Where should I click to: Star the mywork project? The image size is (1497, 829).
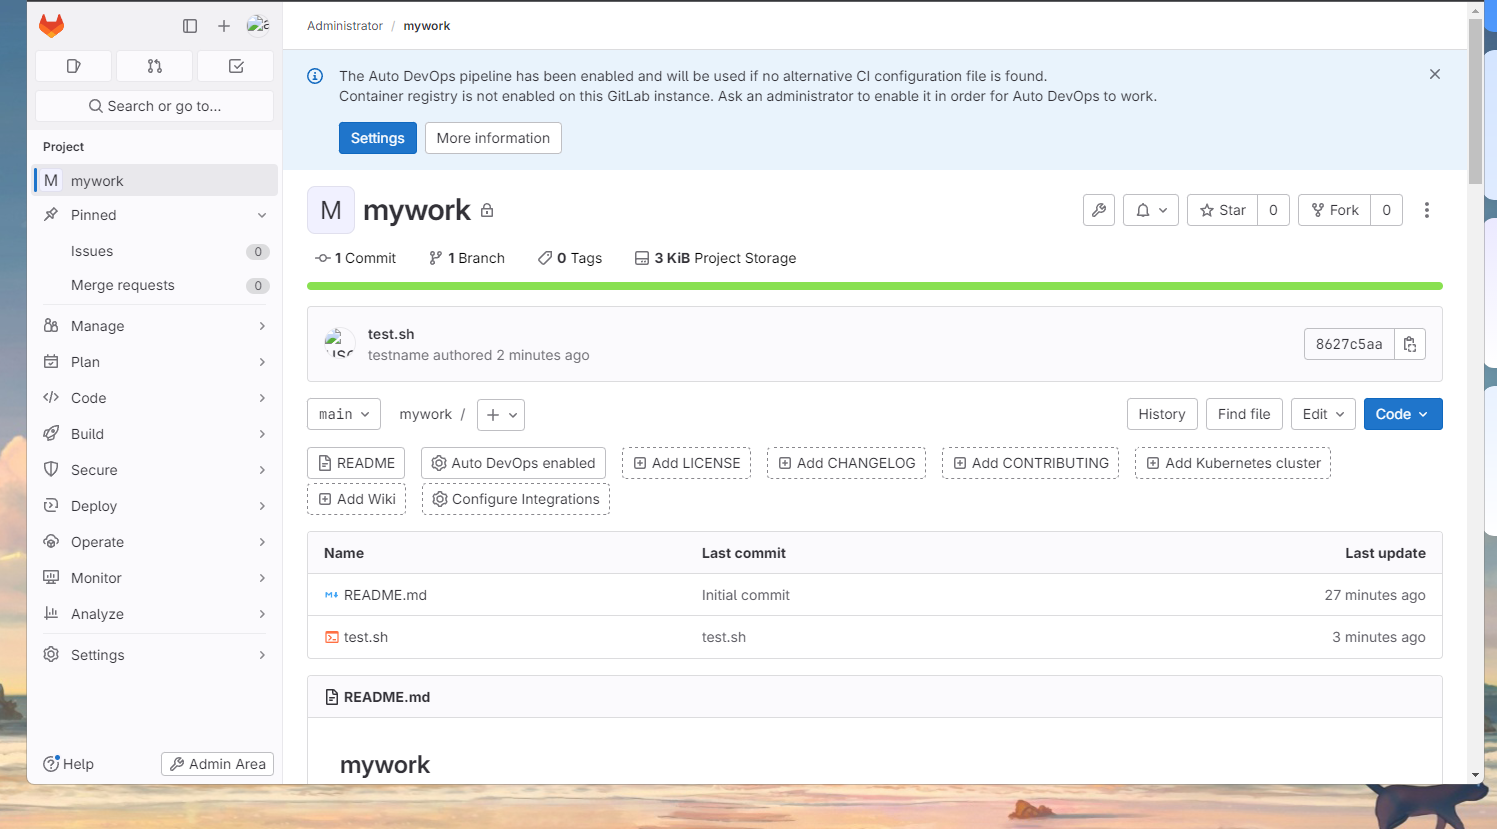(x=1222, y=210)
